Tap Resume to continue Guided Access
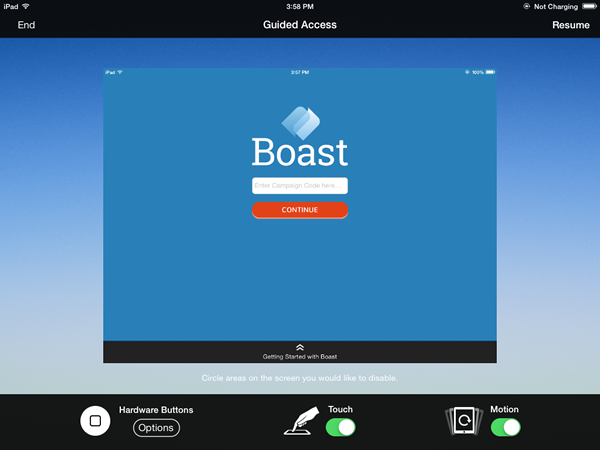 point(571,25)
